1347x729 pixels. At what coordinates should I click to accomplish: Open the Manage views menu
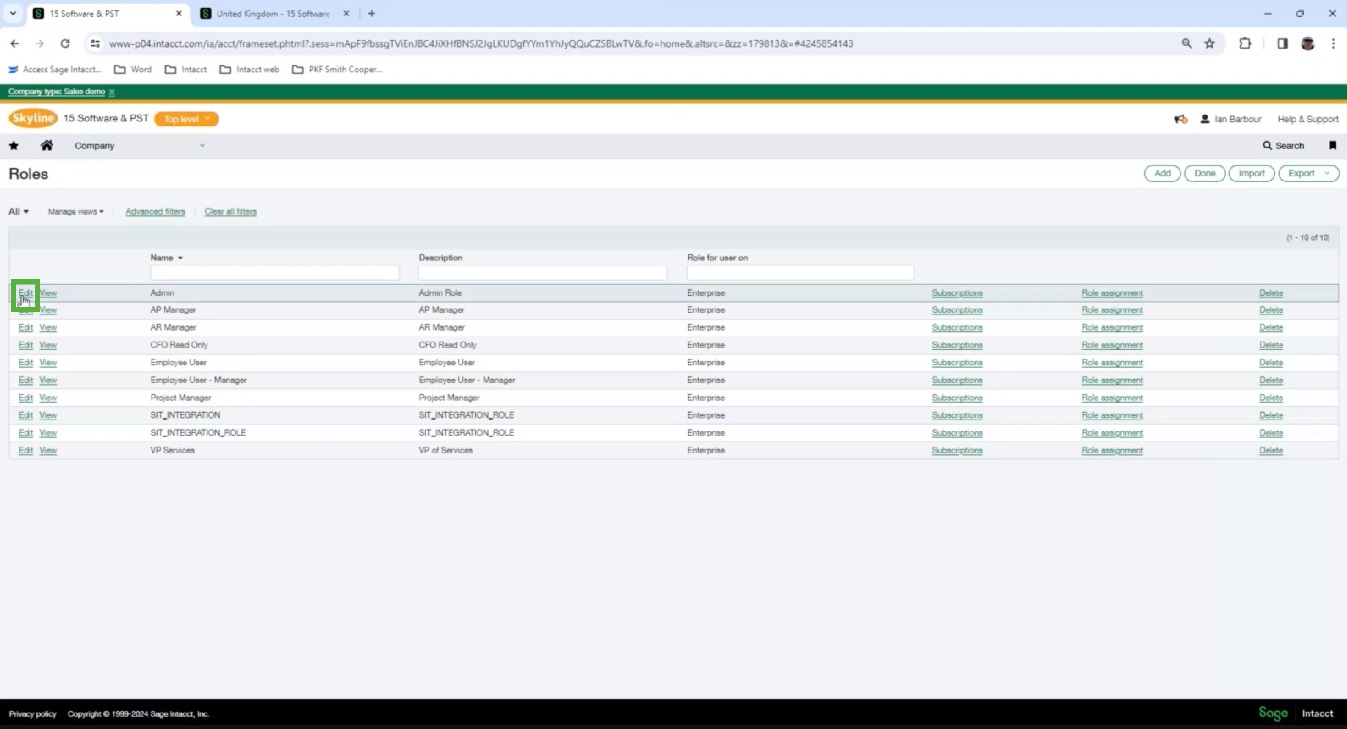click(76, 212)
